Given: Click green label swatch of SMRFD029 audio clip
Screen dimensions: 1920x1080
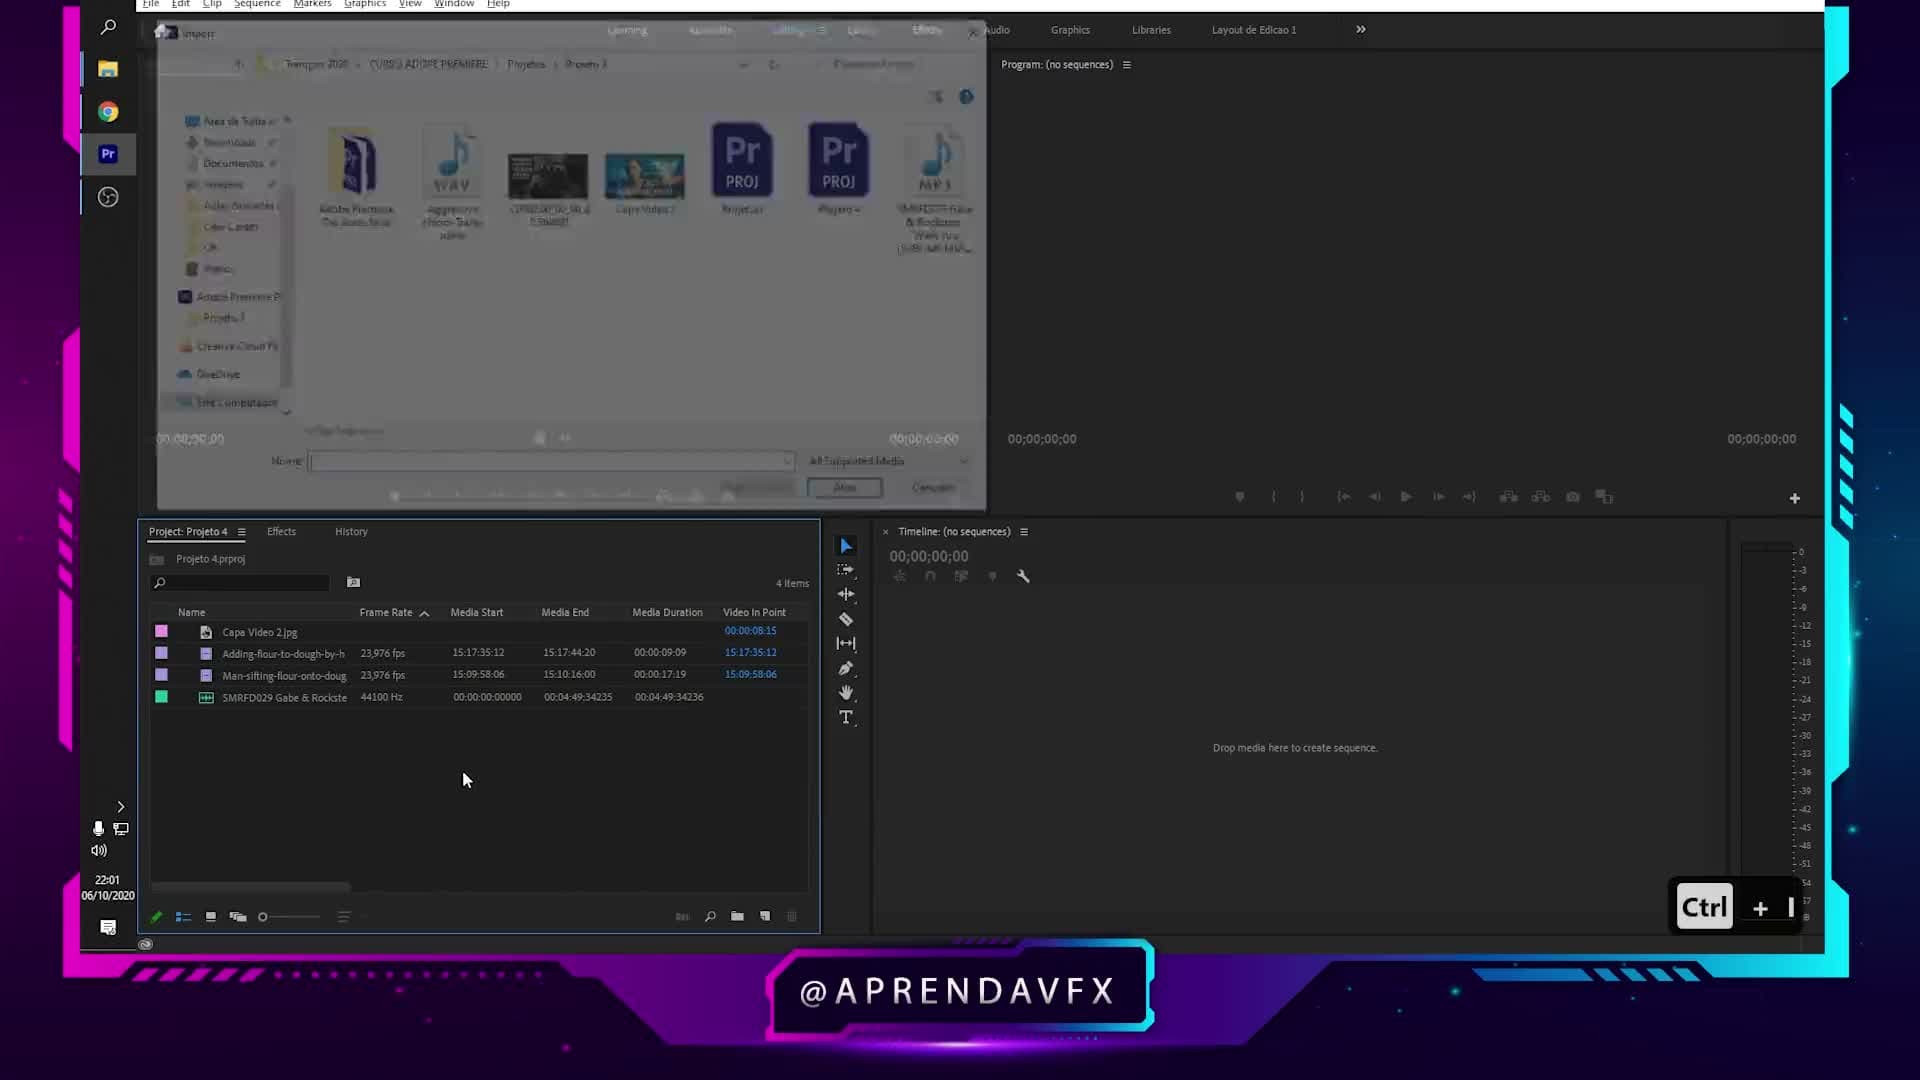Looking at the screenshot, I should coord(162,697).
